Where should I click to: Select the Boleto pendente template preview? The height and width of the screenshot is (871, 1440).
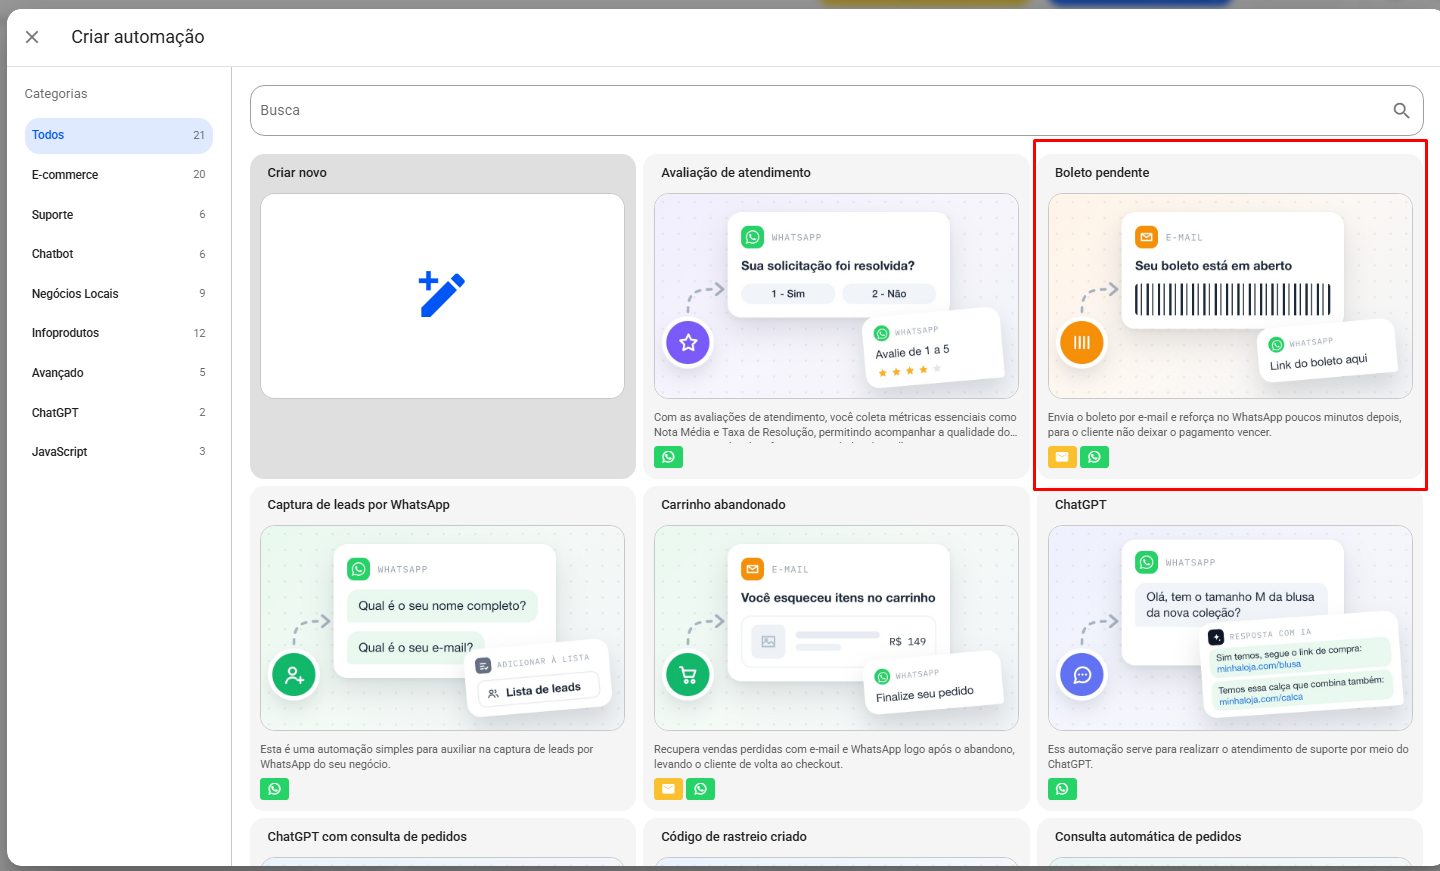click(x=1230, y=296)
